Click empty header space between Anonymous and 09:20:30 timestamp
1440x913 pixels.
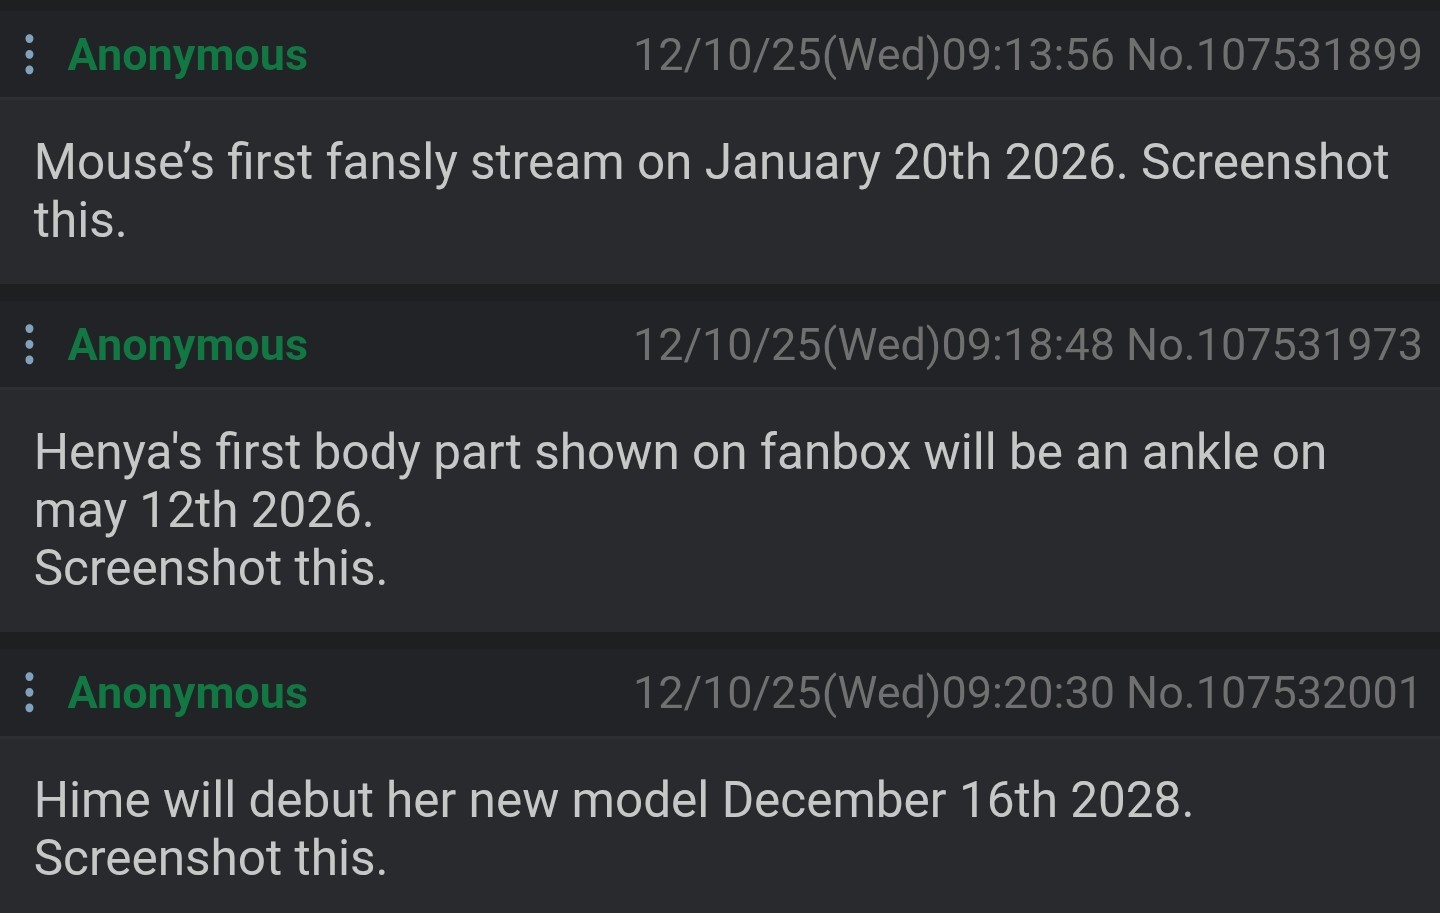470,692
